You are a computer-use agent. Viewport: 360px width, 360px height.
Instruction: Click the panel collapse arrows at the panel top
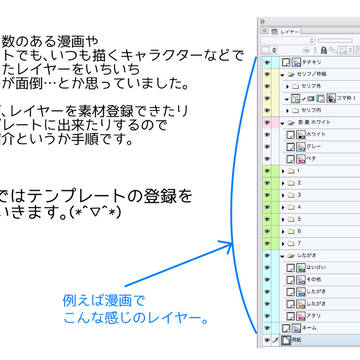pyautogui.click(x=262, y=21)
